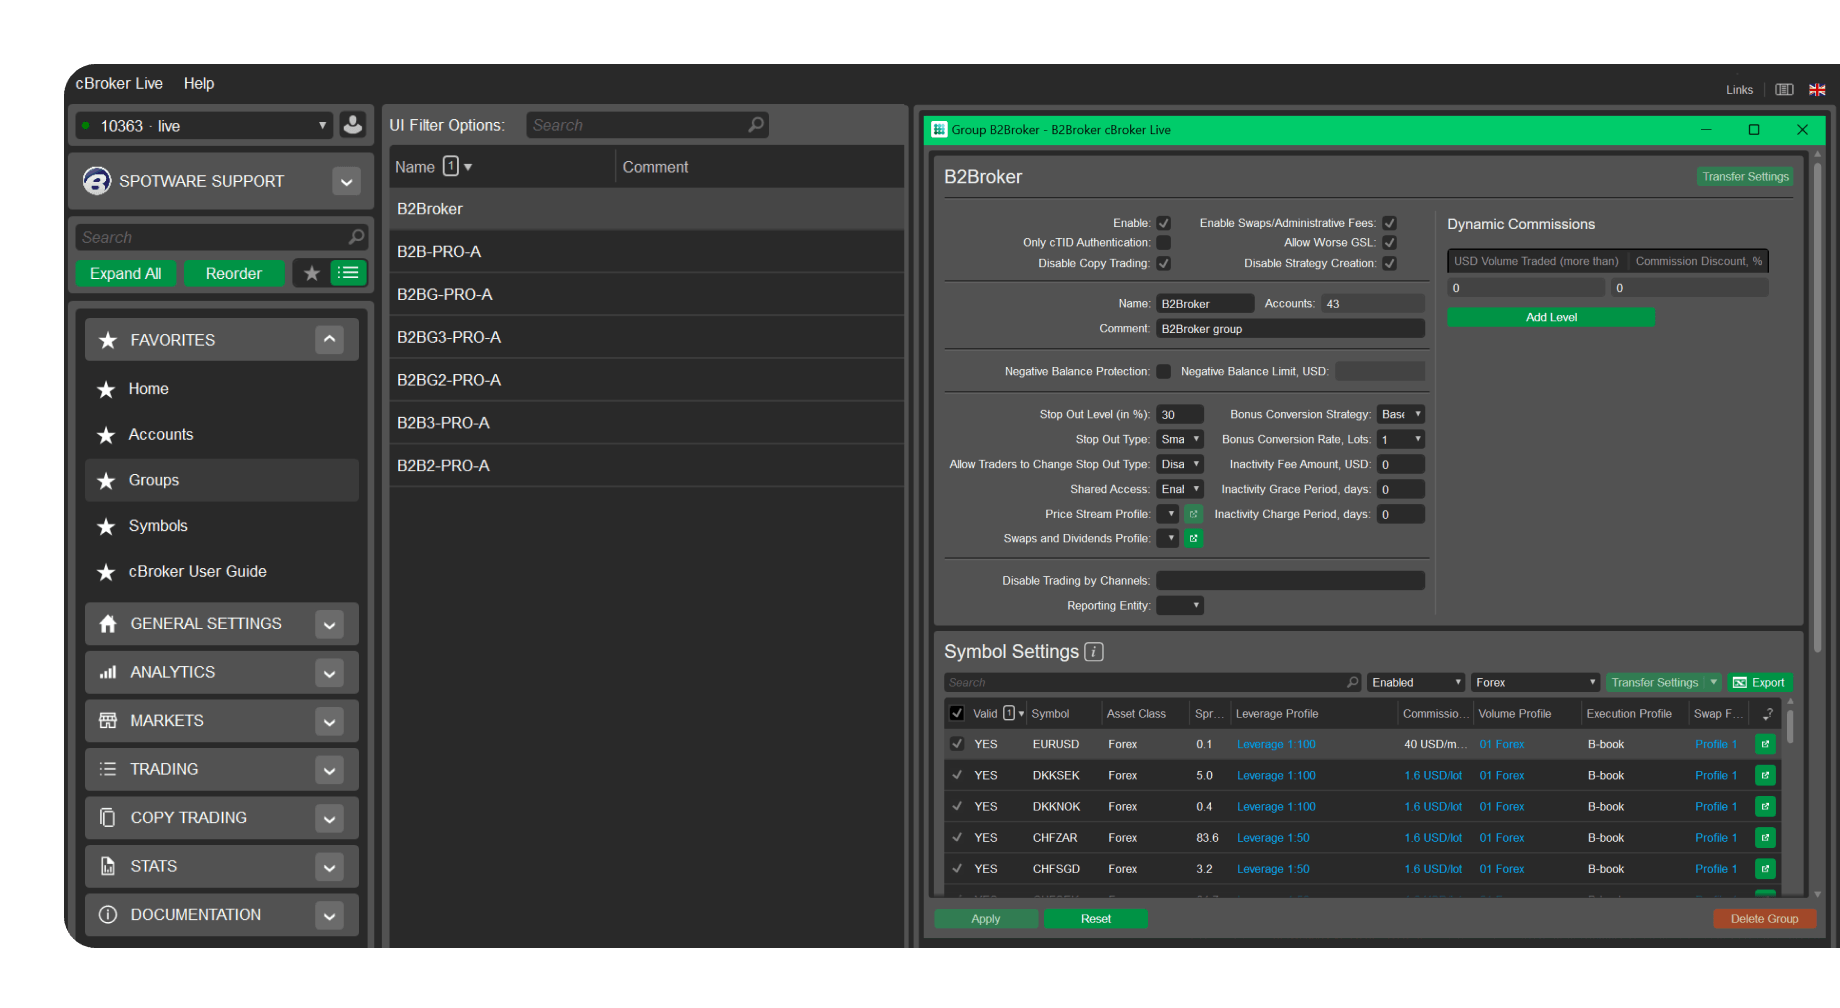The height and width of the screenshot is (1008, 1840).
Task: Open the Reporting Entity dropdown
Action: pos(1180,605)
